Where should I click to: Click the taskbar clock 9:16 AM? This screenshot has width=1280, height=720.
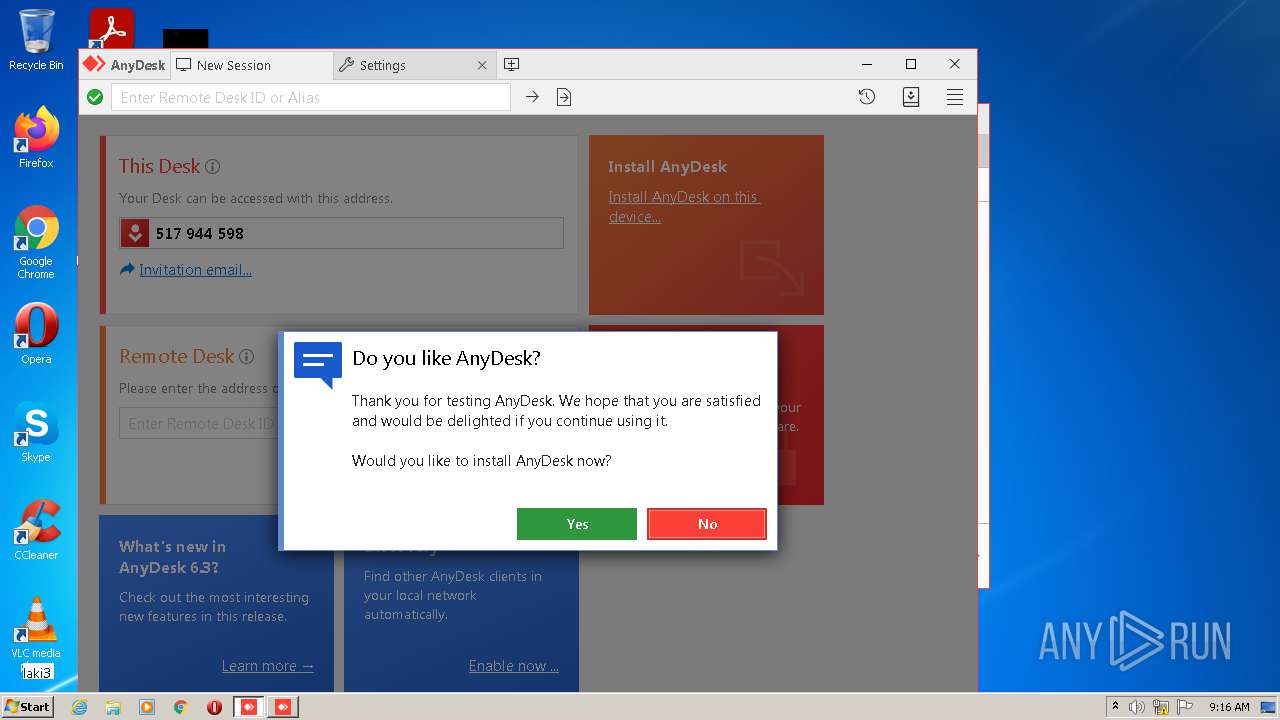click(x=1228, y=707)
